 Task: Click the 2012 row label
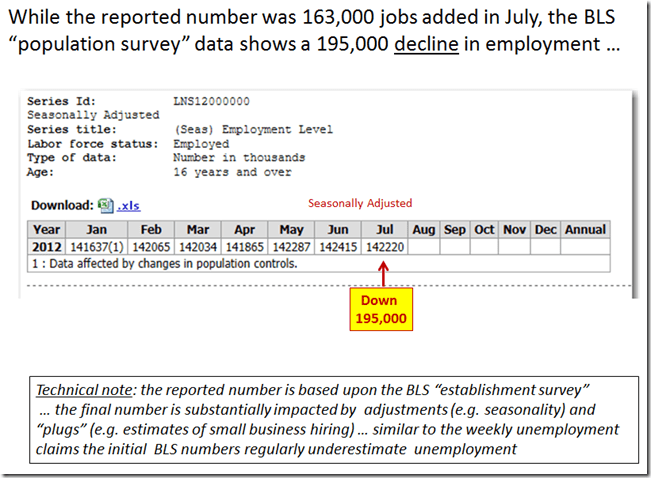47,247
